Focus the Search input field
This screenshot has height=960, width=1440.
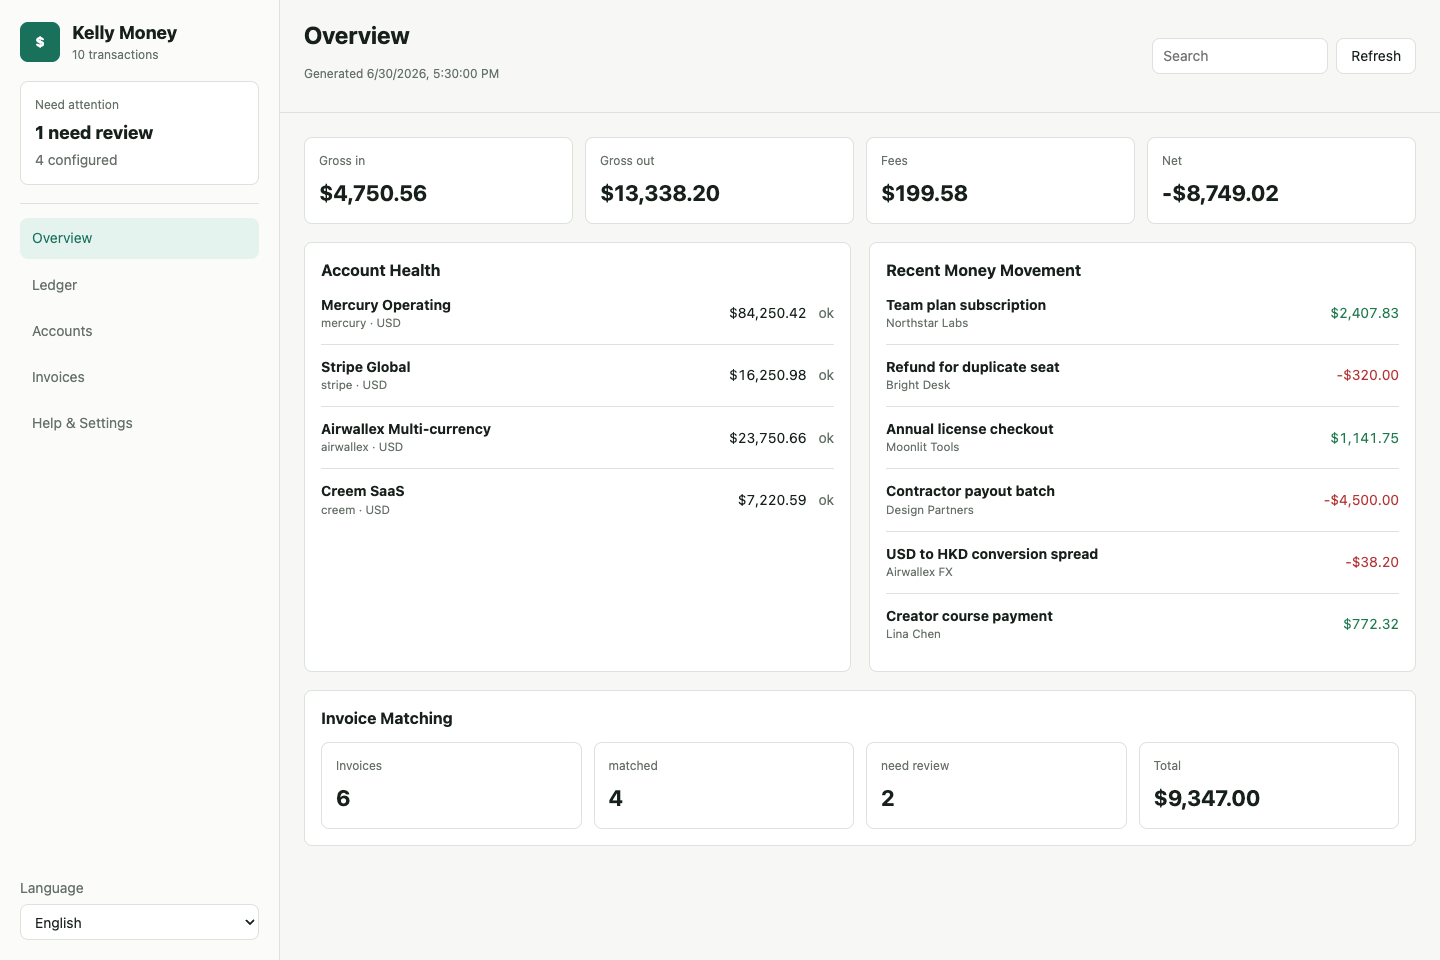(1239, 56)
